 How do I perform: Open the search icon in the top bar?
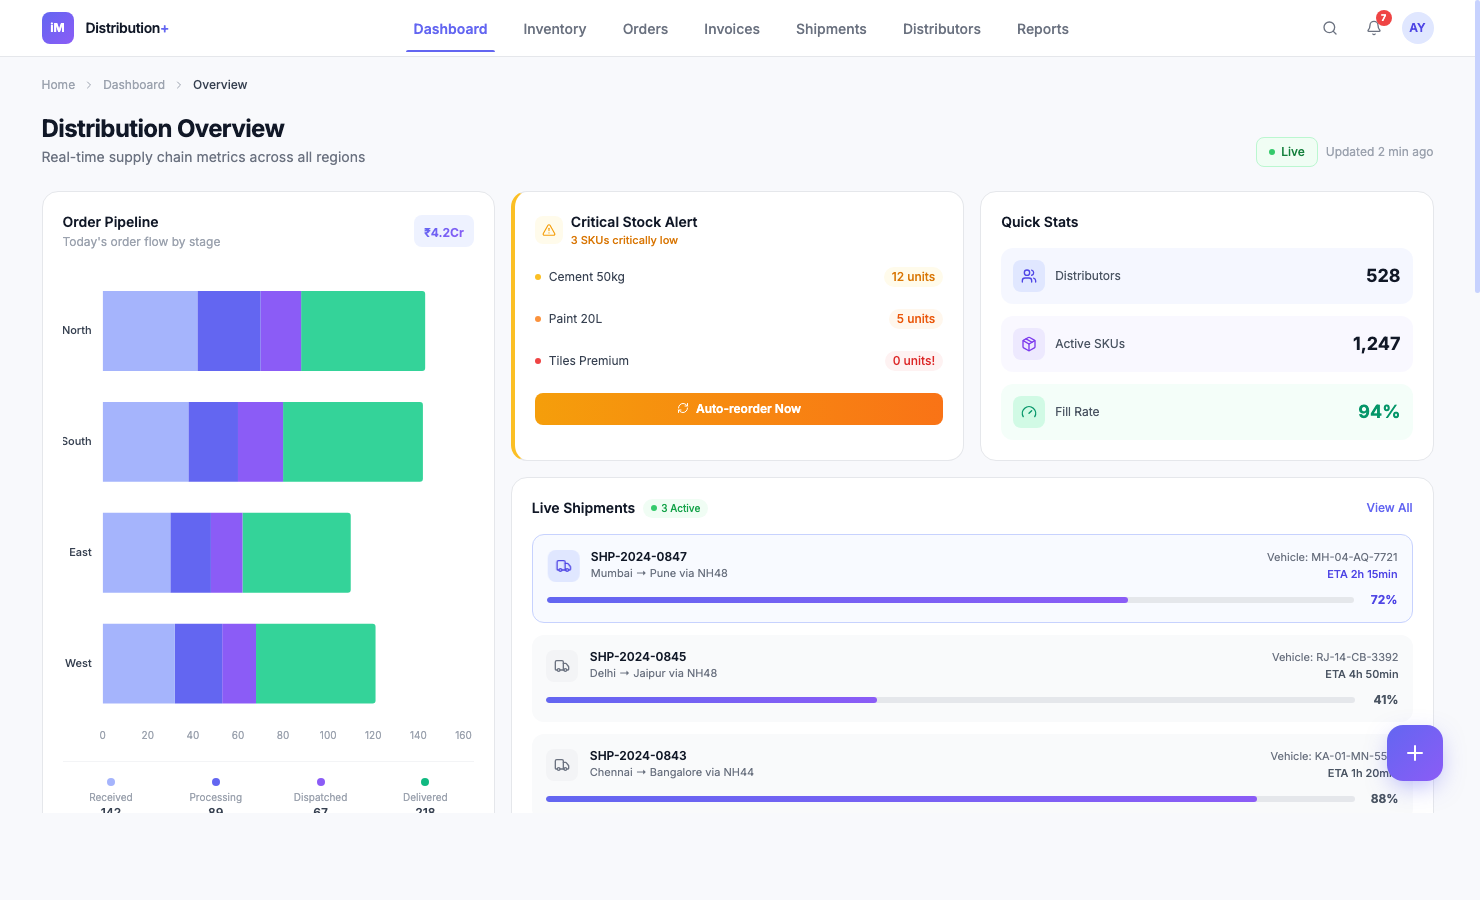1329,28
